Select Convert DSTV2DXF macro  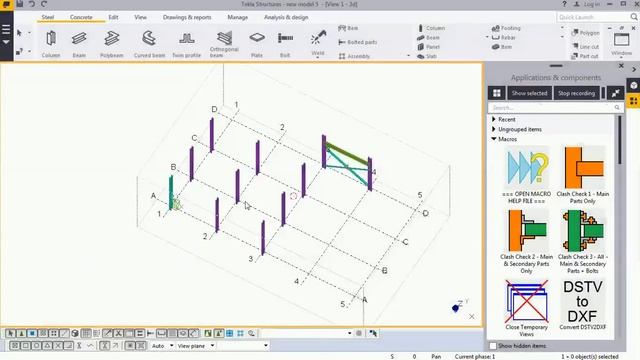pyautogui.click(x=582, y=304)
